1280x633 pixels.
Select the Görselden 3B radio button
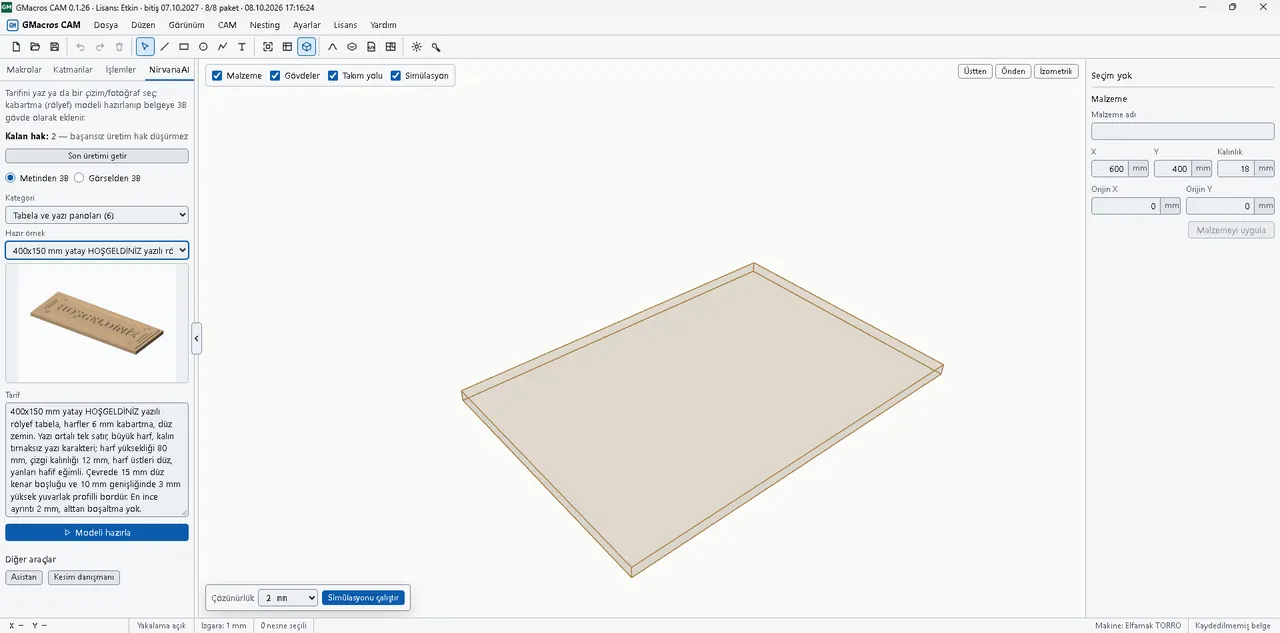(x=79, y=178)
